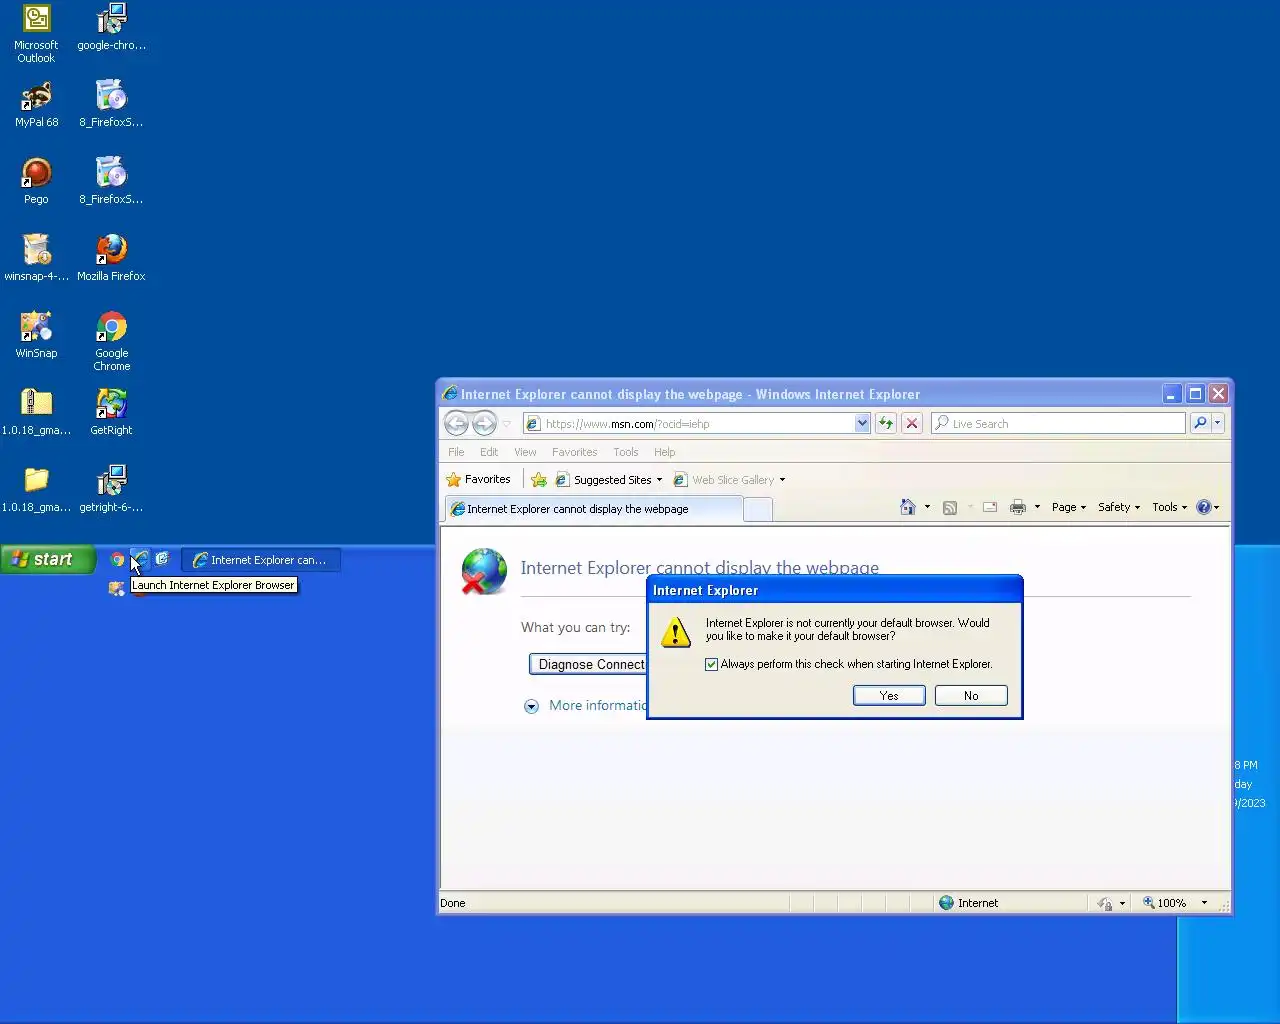Open the View menu
This screenshot has width=1280, height=1024.
525,452
